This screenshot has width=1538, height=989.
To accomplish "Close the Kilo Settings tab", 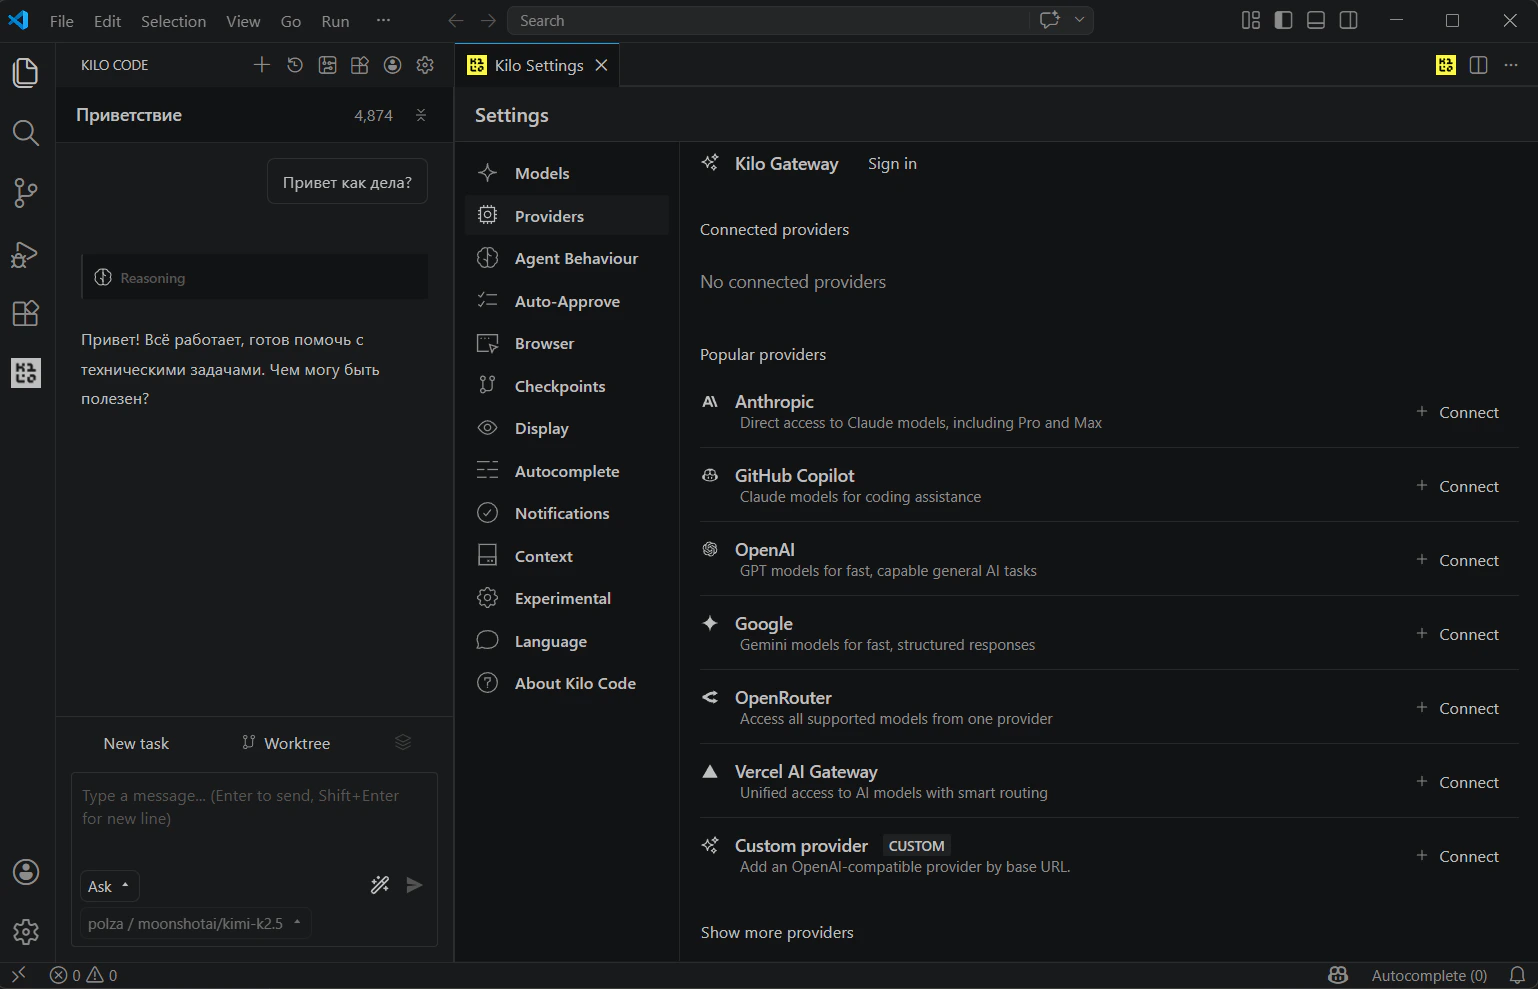I will click(x=601, y=65).
